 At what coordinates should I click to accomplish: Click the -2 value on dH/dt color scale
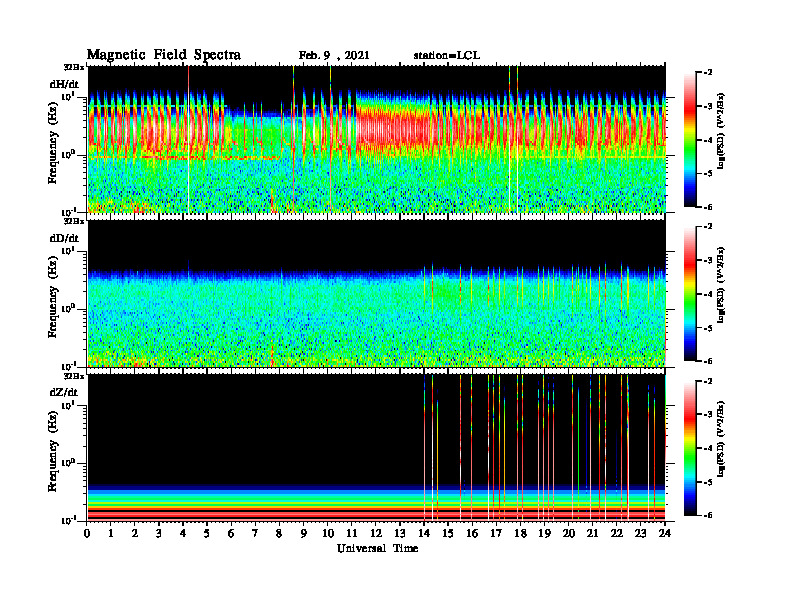[708, 73]
